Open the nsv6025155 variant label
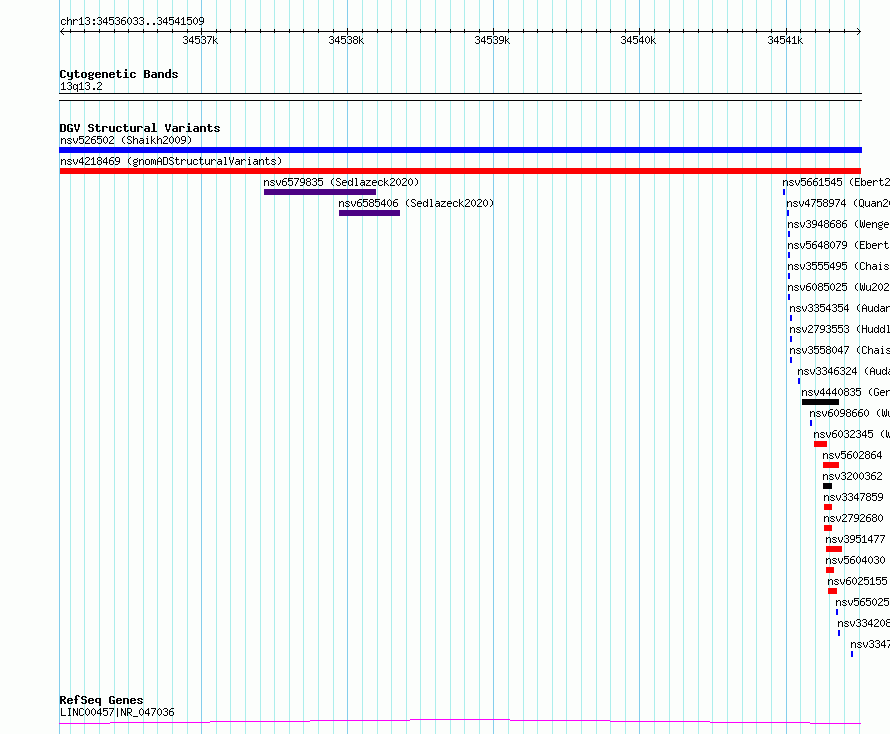The width and height of the screenshot is (890, 734). (858, 581)
